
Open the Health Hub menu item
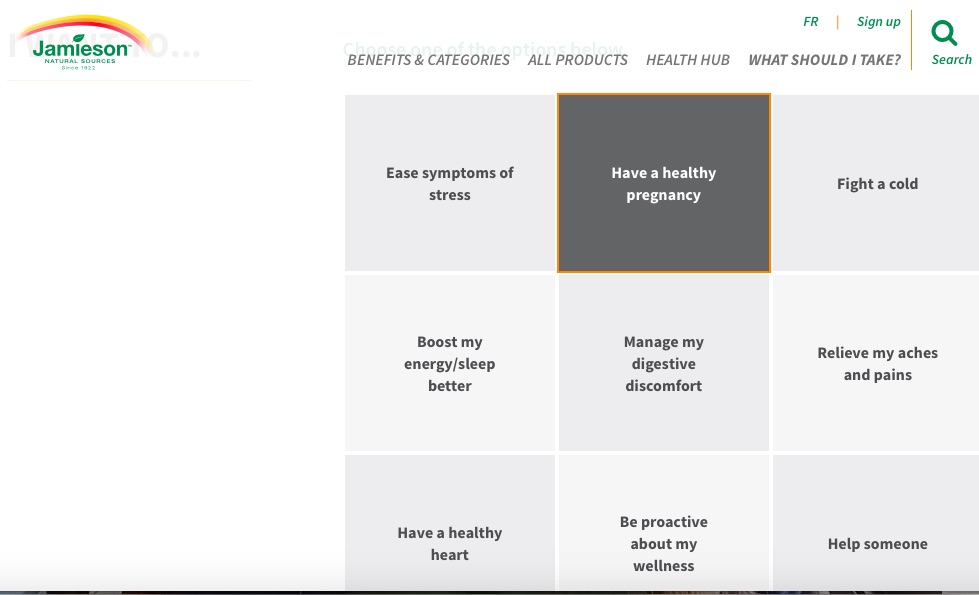[687, 60]
